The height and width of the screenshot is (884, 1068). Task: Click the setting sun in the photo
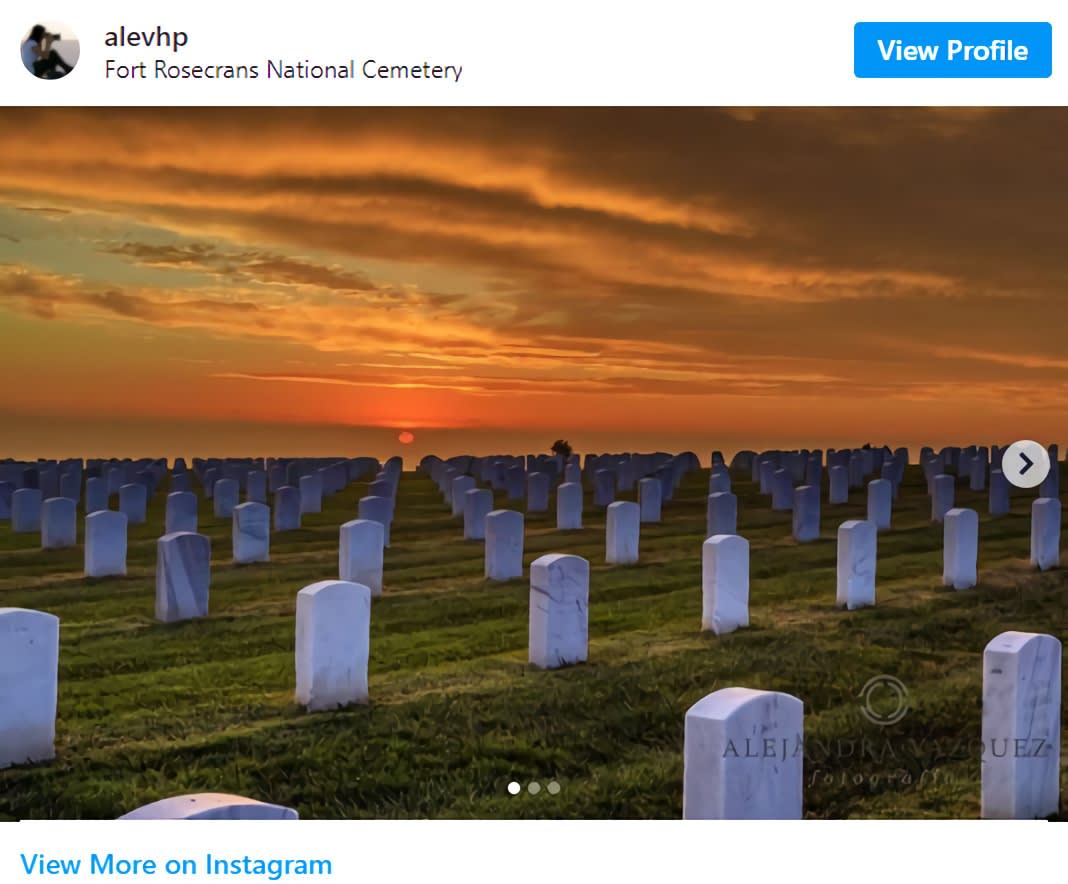tap(406, 437)
